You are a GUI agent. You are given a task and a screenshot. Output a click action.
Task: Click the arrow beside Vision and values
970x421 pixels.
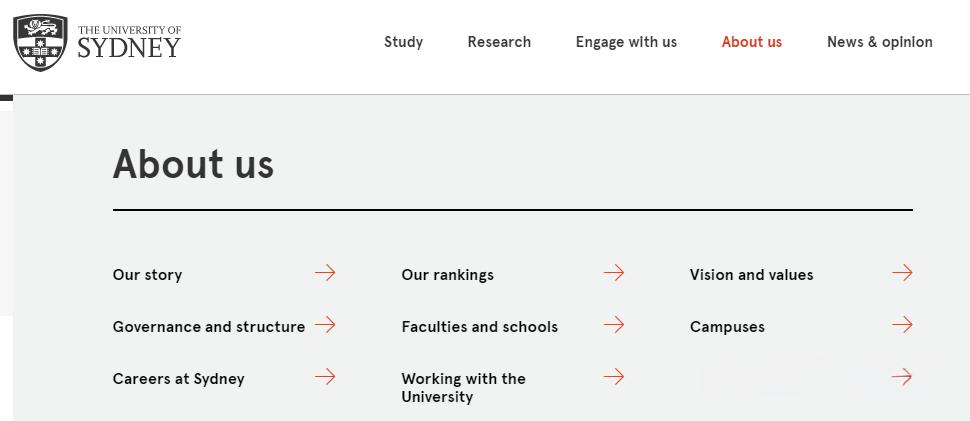902,273
